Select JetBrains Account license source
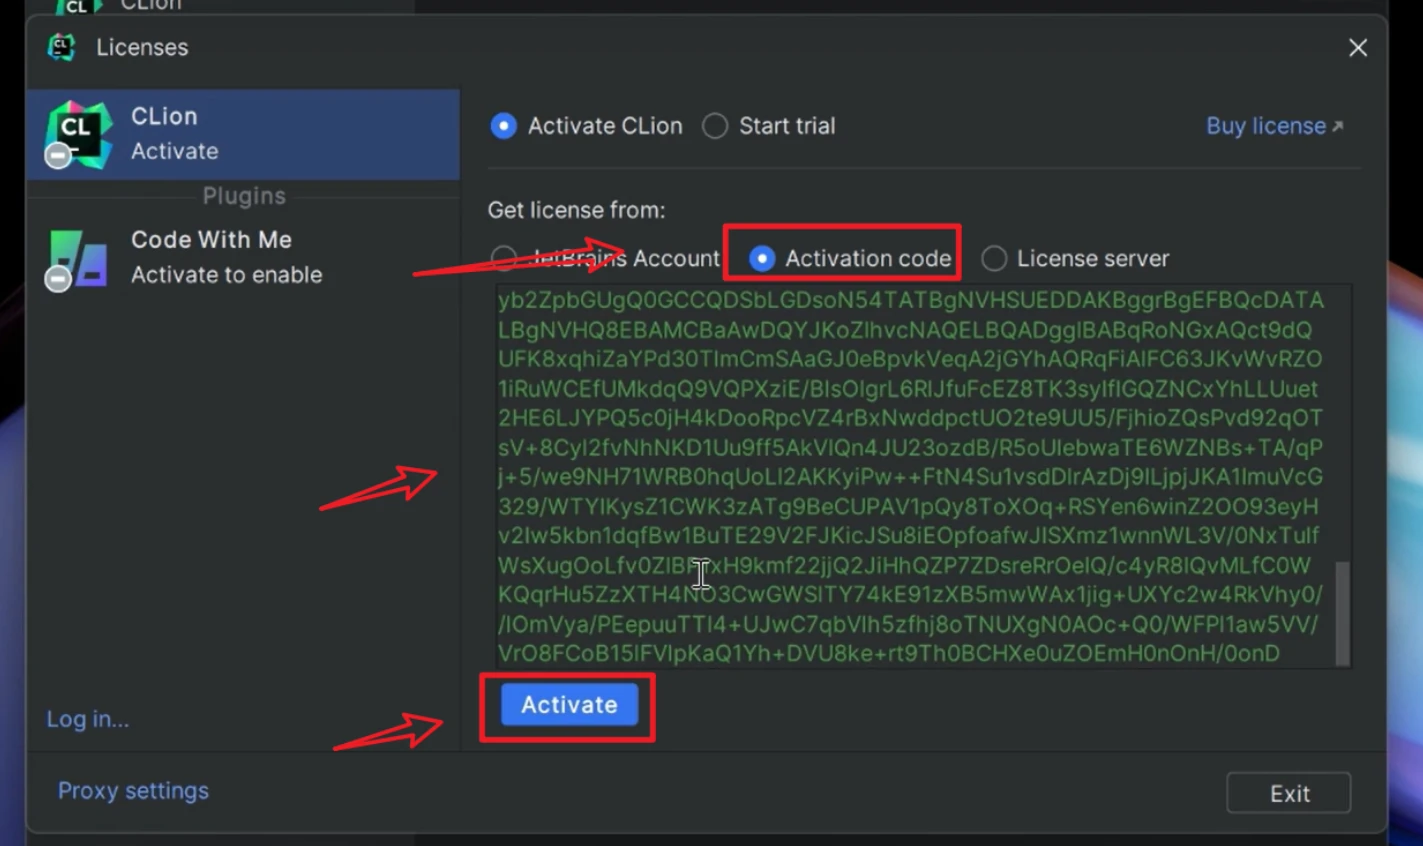 (x=605, y=258)
